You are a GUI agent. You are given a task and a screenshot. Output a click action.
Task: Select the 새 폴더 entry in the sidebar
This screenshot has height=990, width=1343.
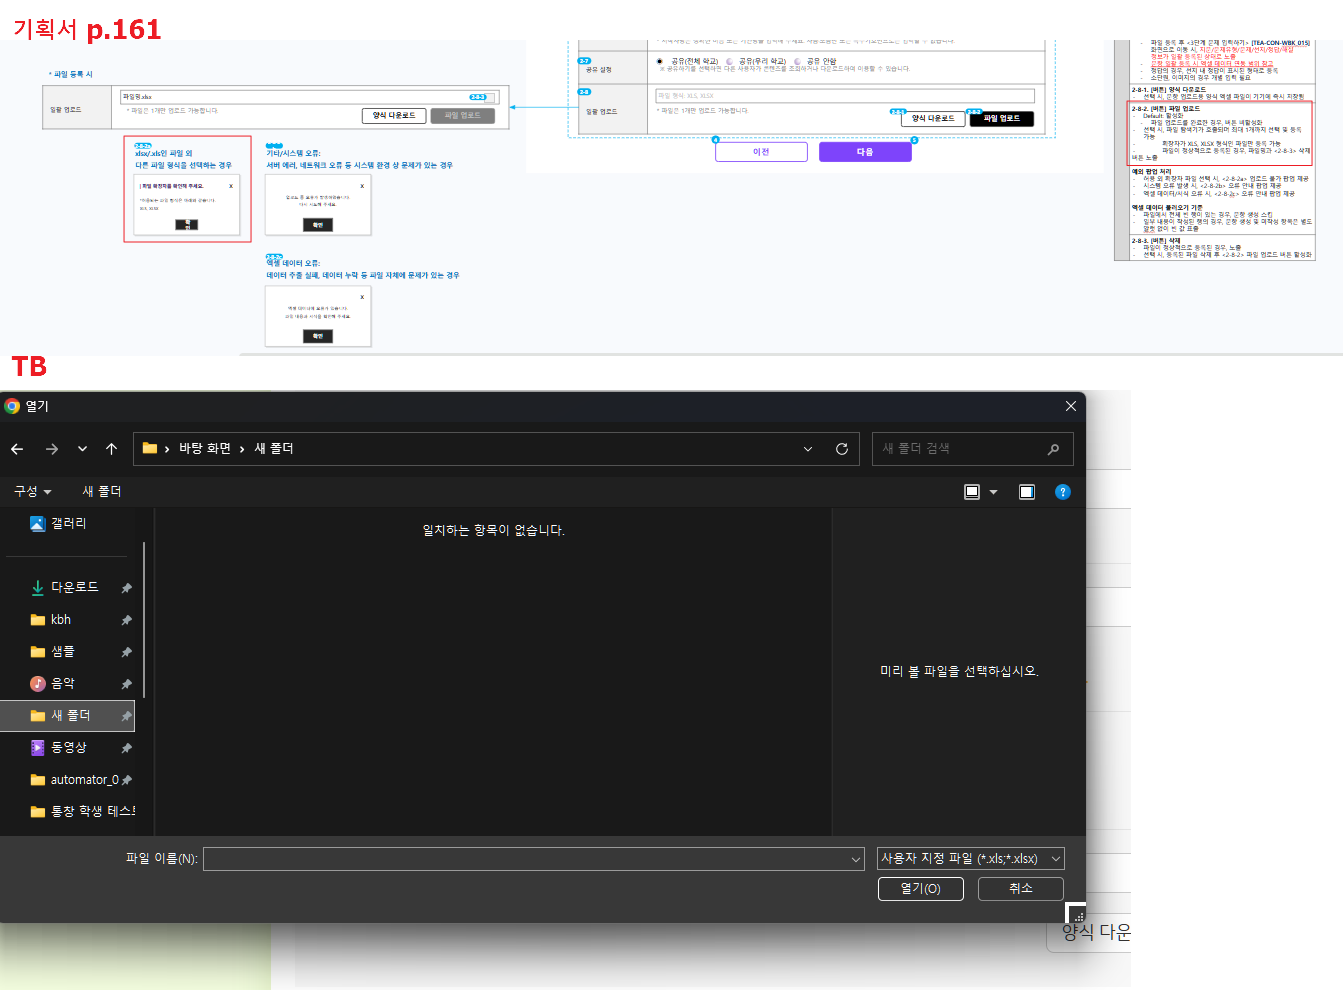68,715
